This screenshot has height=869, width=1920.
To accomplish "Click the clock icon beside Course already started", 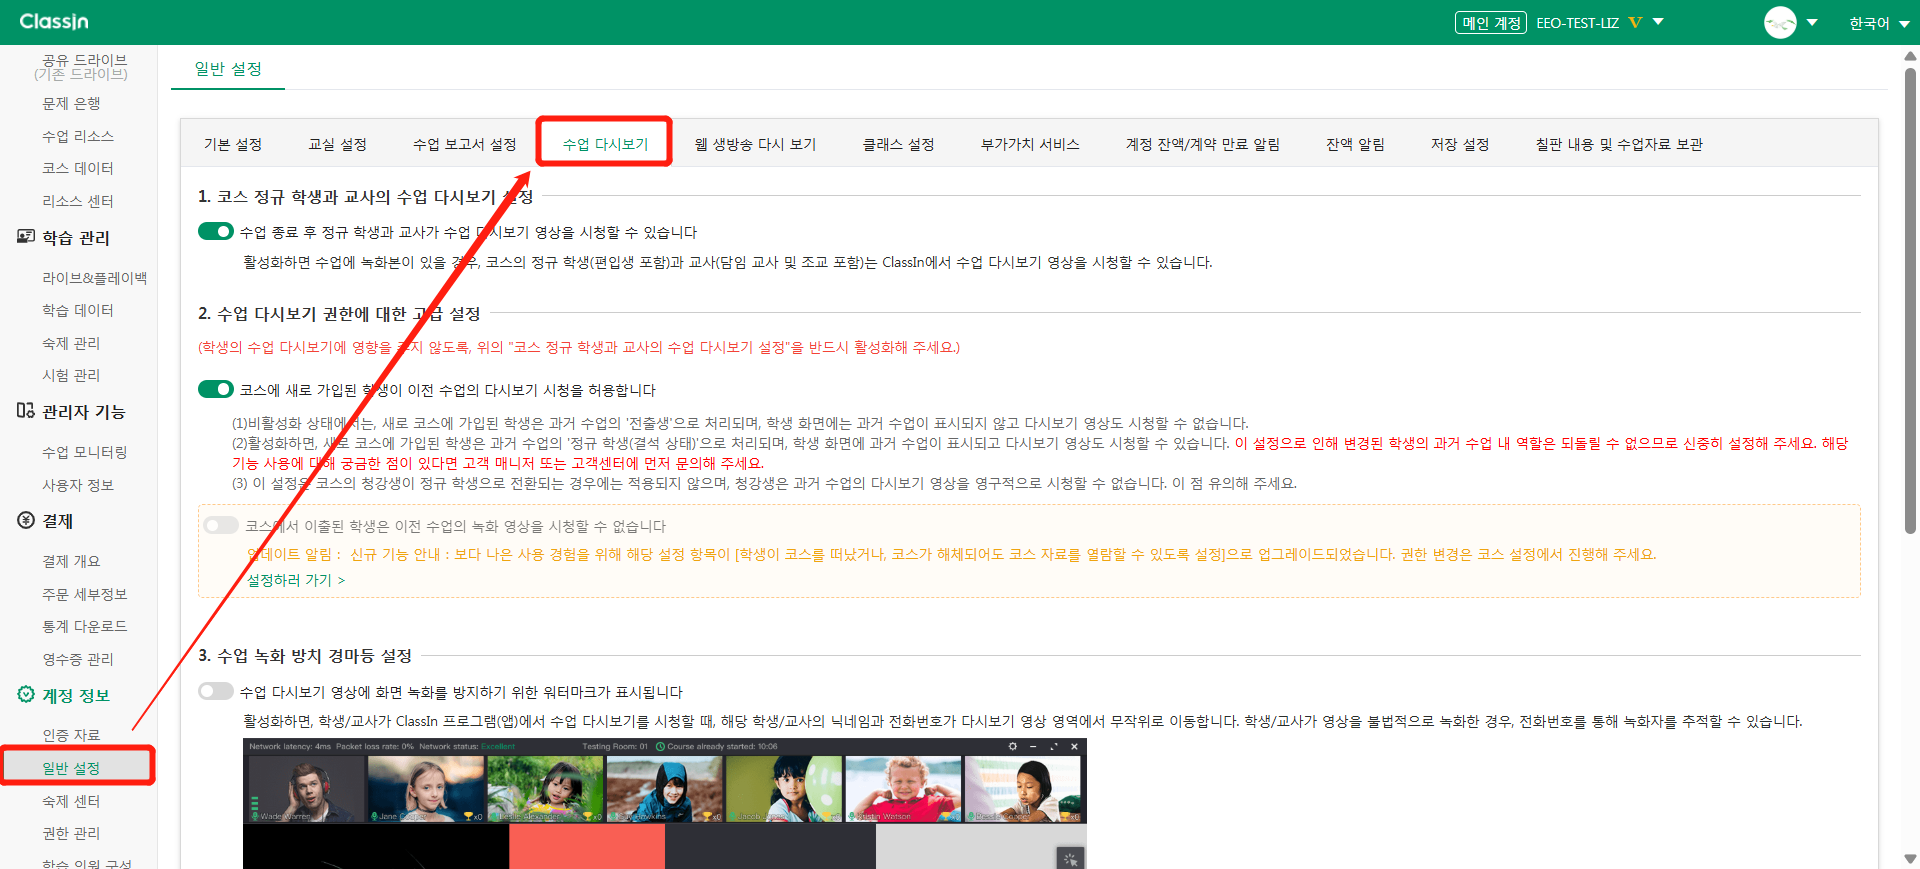I will [x=660, y=746].
